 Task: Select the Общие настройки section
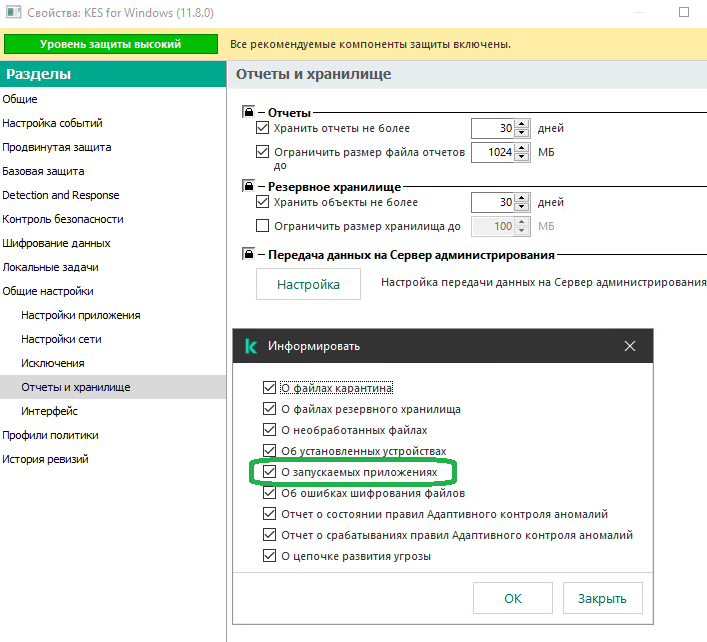[x=113, y=291]
